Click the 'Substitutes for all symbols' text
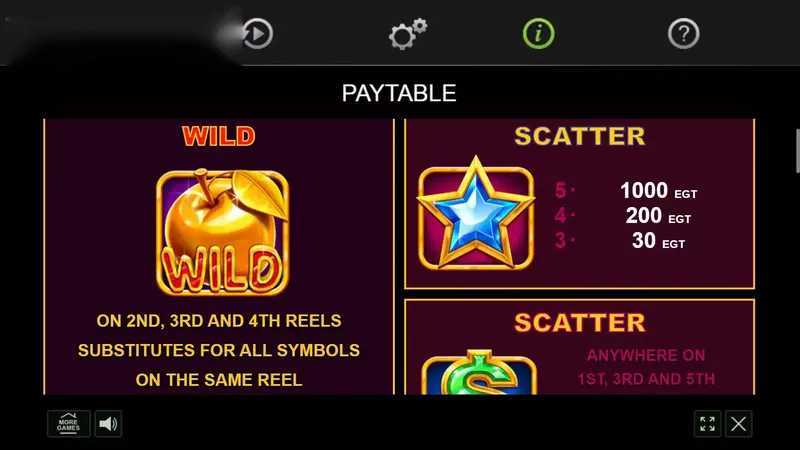Image resolution: width=800 pixels, height=450 pixels. tap(219, 351)
